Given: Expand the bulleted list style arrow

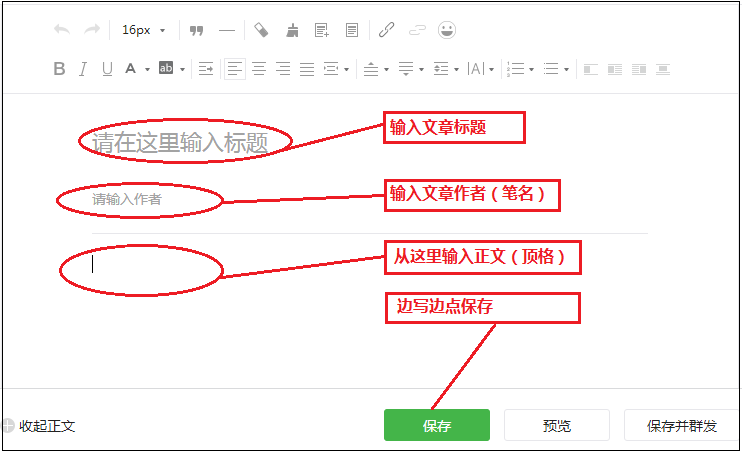Looking at the screenshot, I should click(566, 70).
